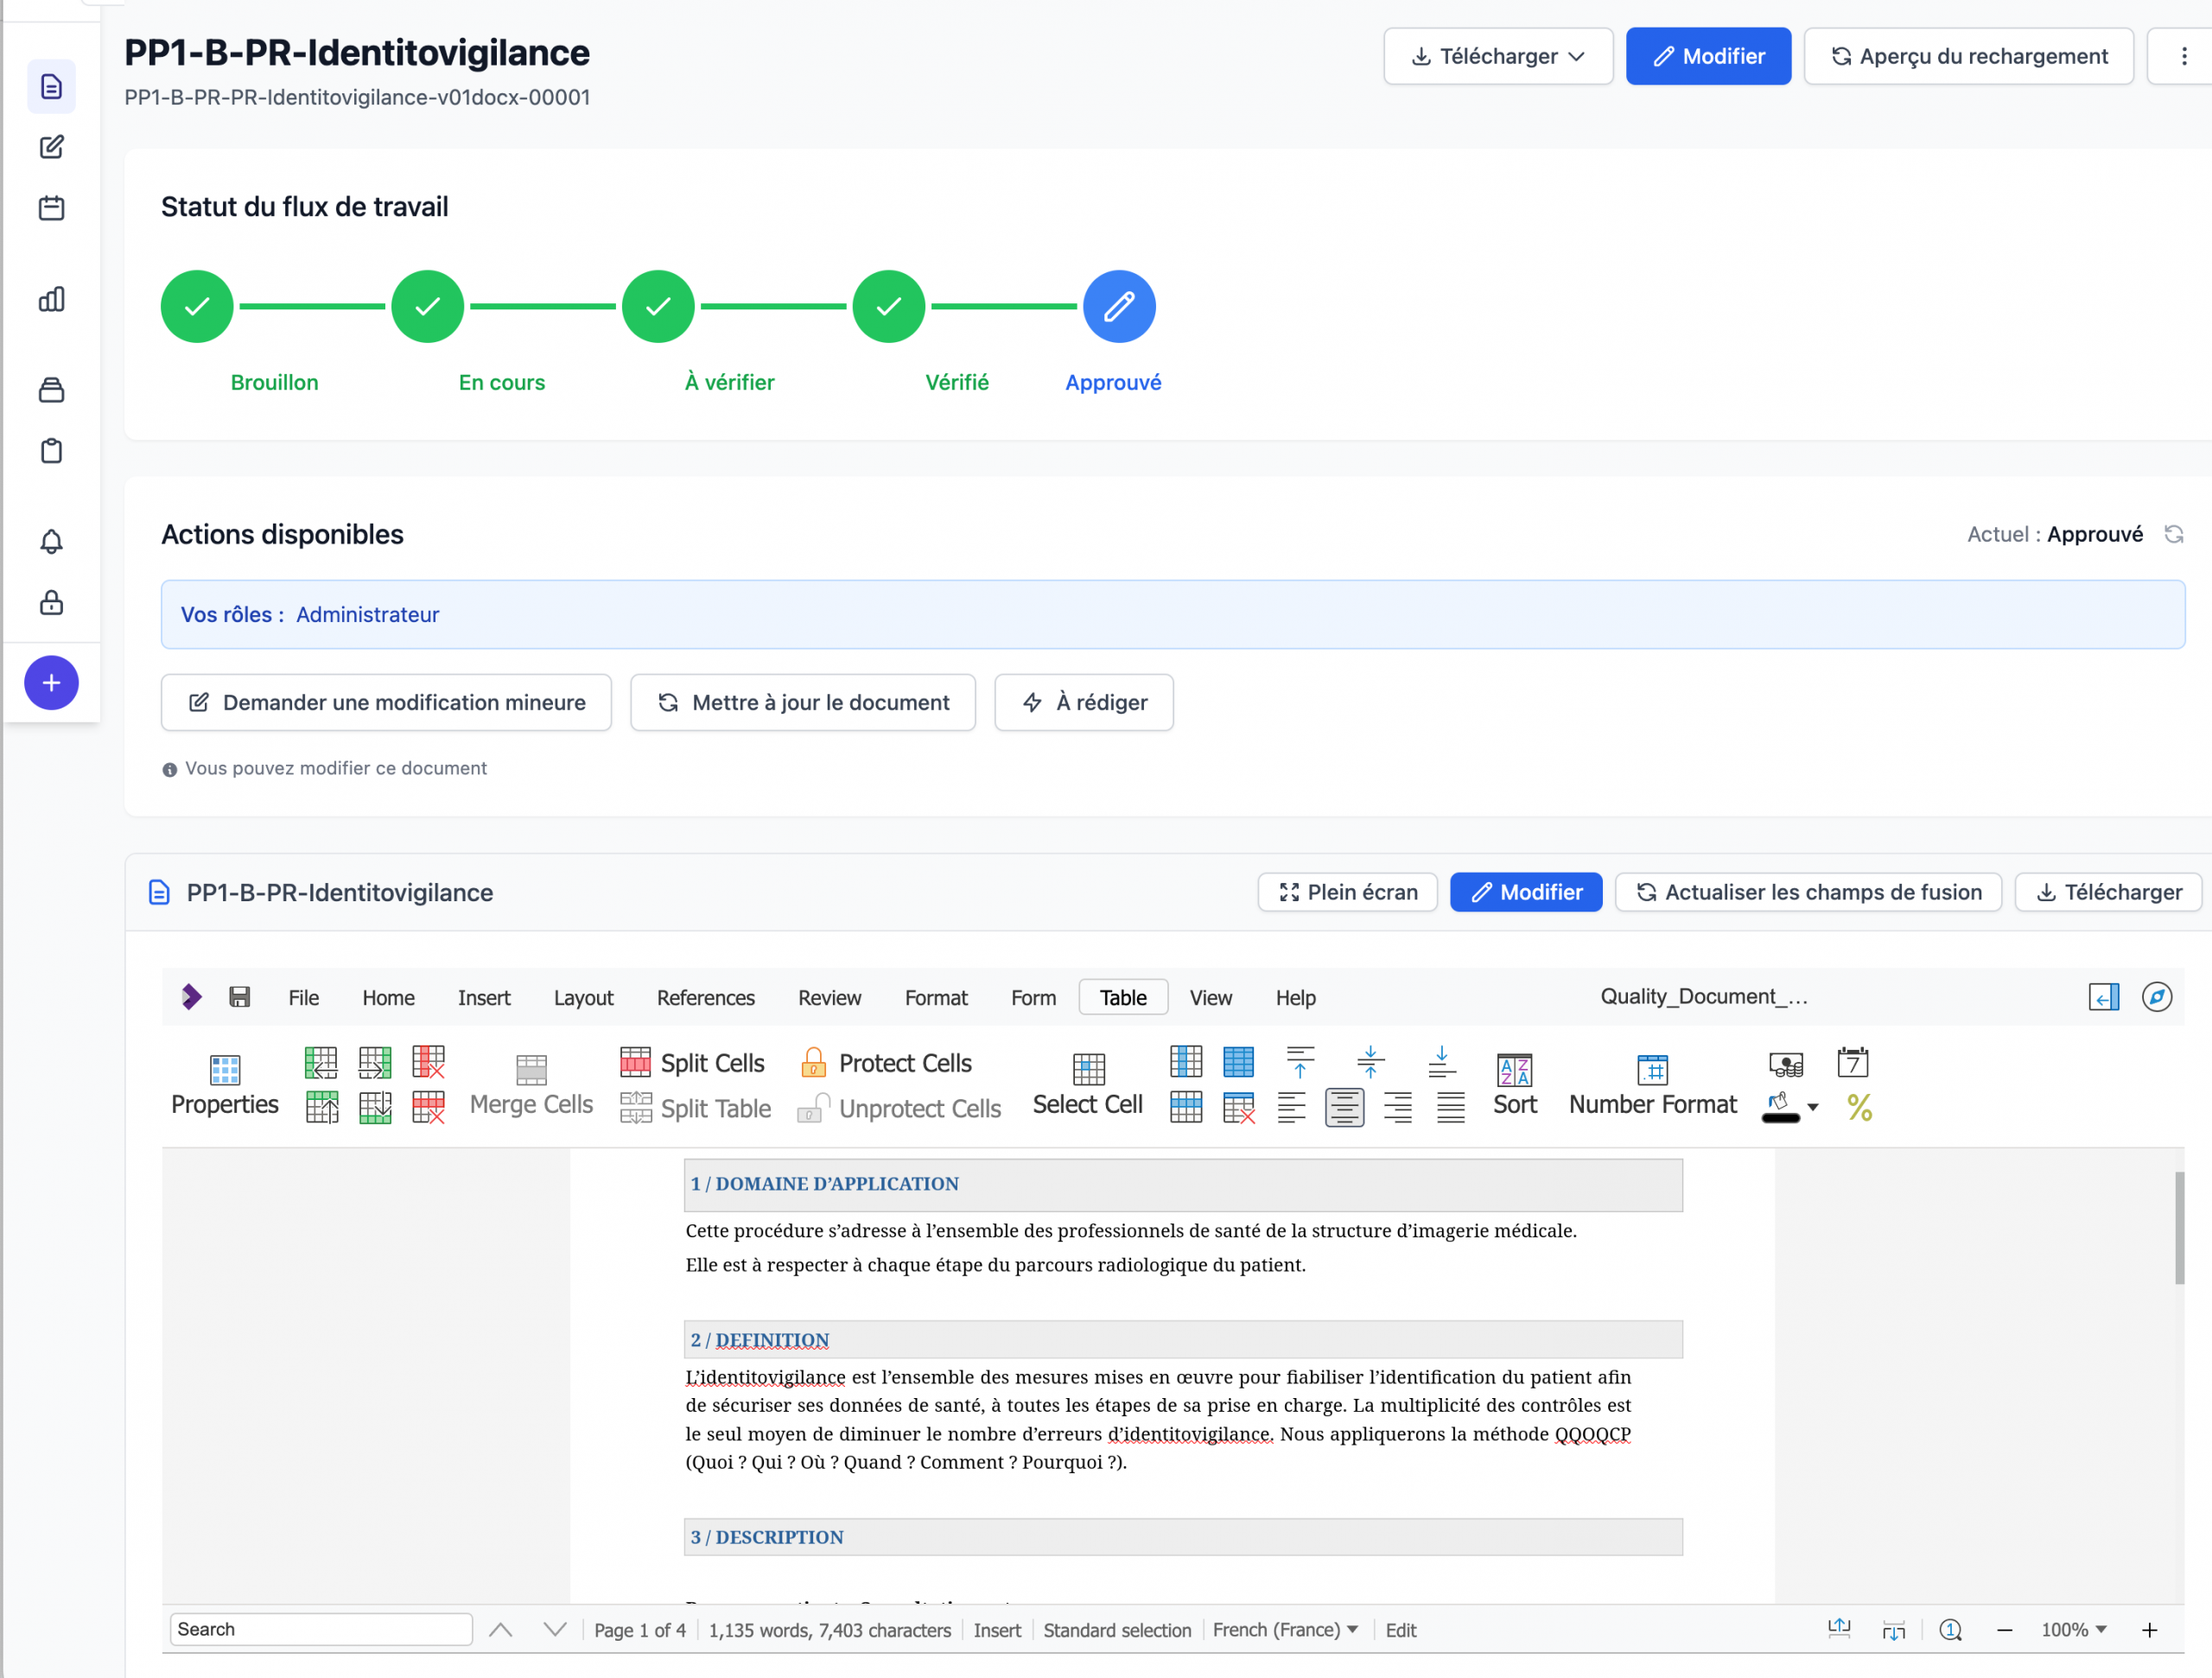Expand the Télécharger dropdown at top
Viewport: 2212px width, 1678px height.
coord(1497,56)
